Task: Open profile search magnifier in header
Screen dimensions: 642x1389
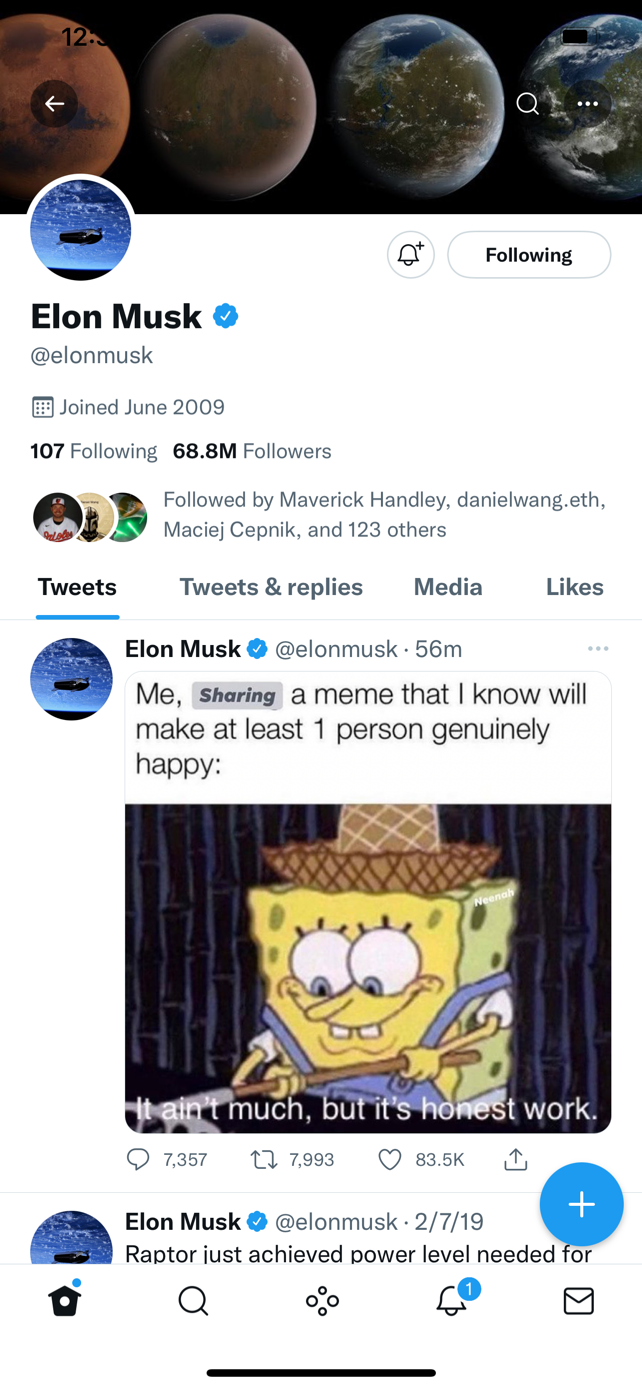Action: coord(527,104)
